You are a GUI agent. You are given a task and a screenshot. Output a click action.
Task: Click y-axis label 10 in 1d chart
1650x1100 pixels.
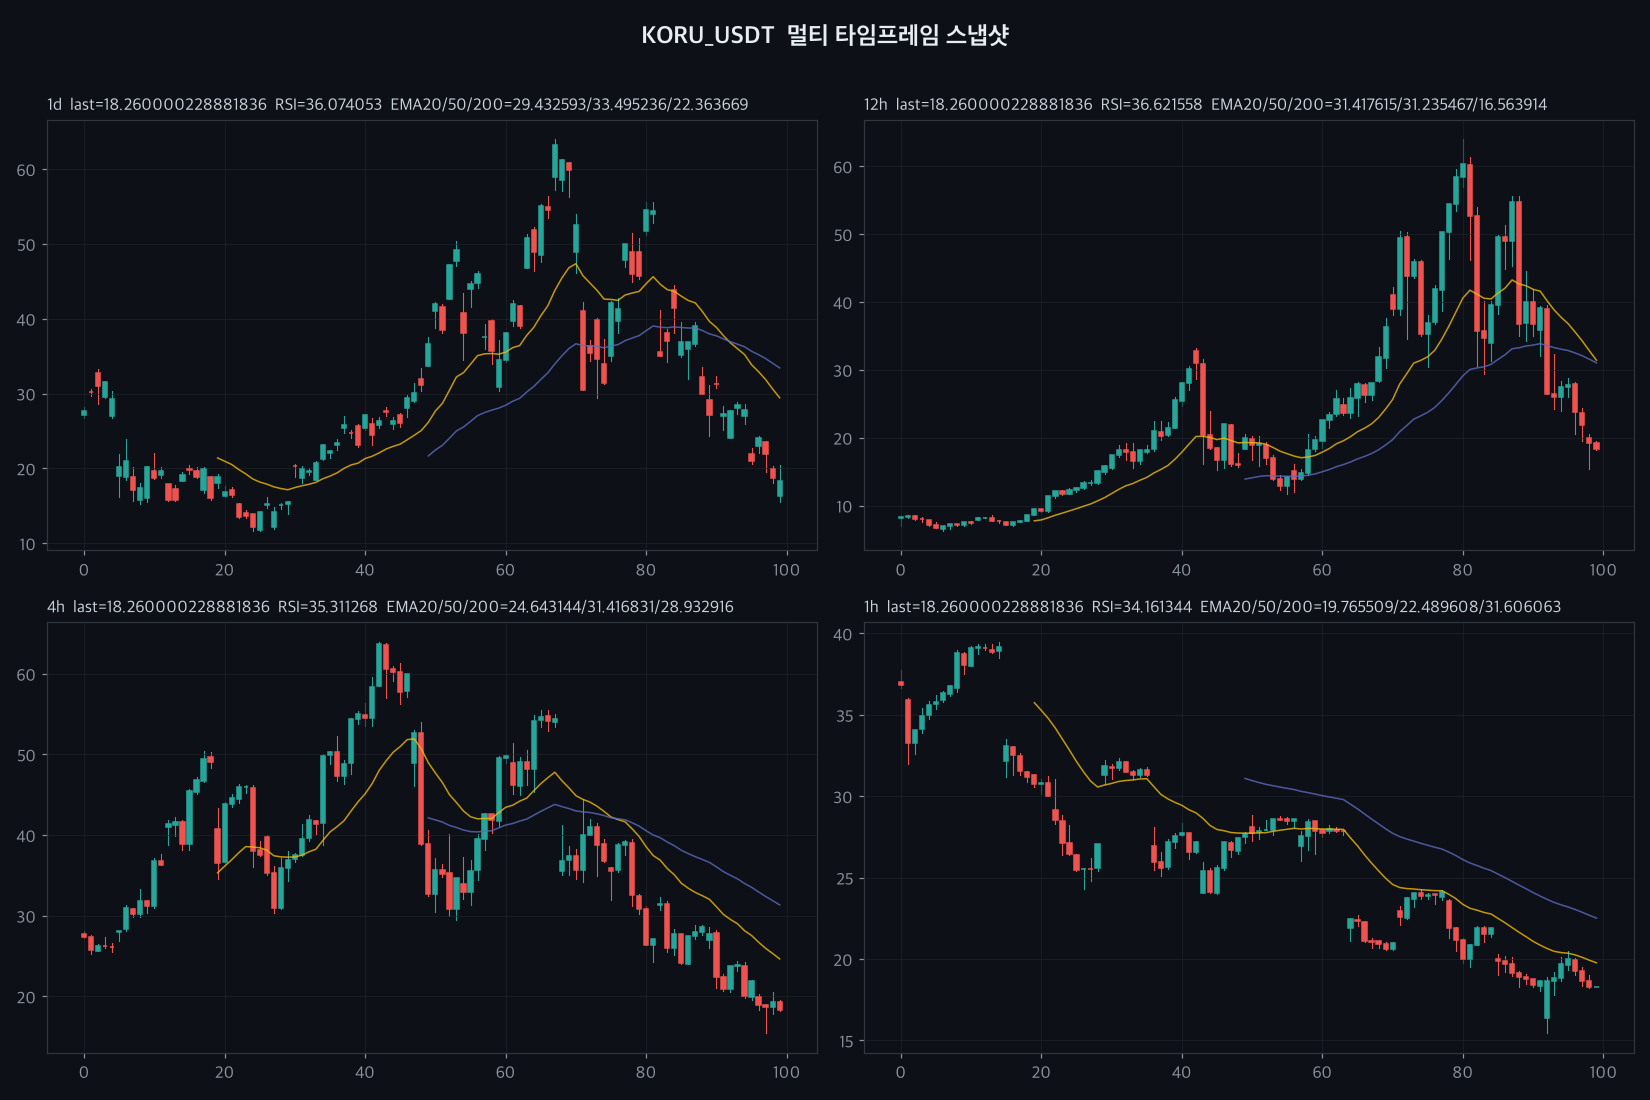(27, 544)
